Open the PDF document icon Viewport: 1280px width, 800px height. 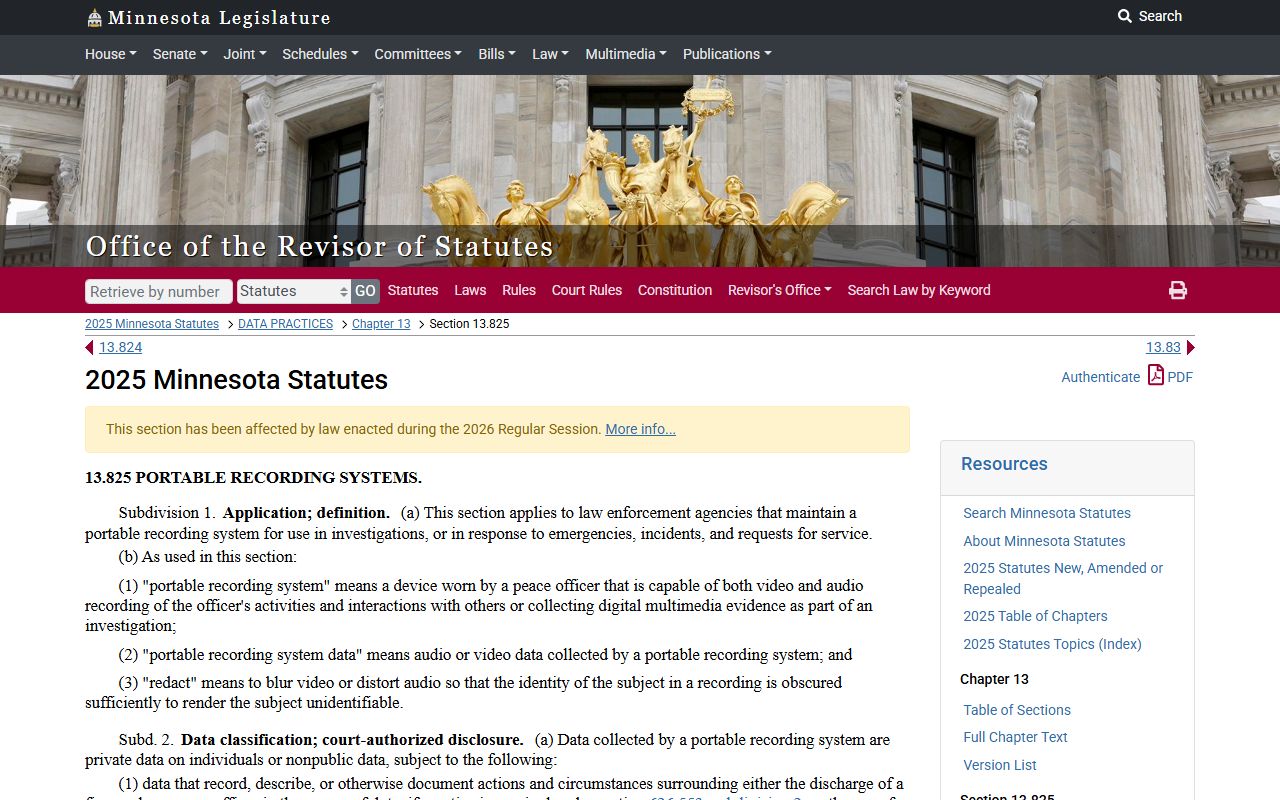[1156, 375]
